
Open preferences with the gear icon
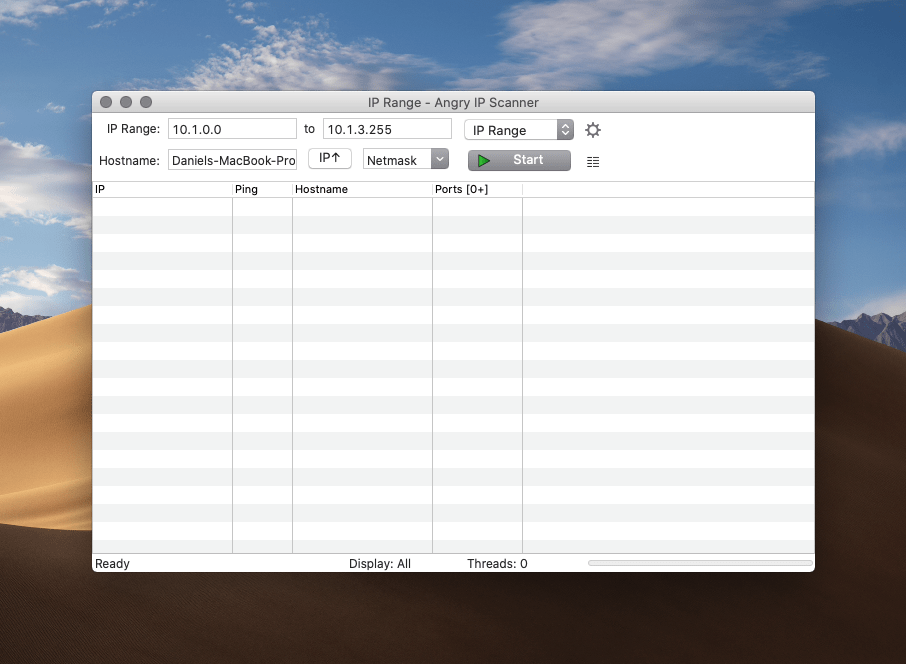pyautogui.click(x=593, y=130)
